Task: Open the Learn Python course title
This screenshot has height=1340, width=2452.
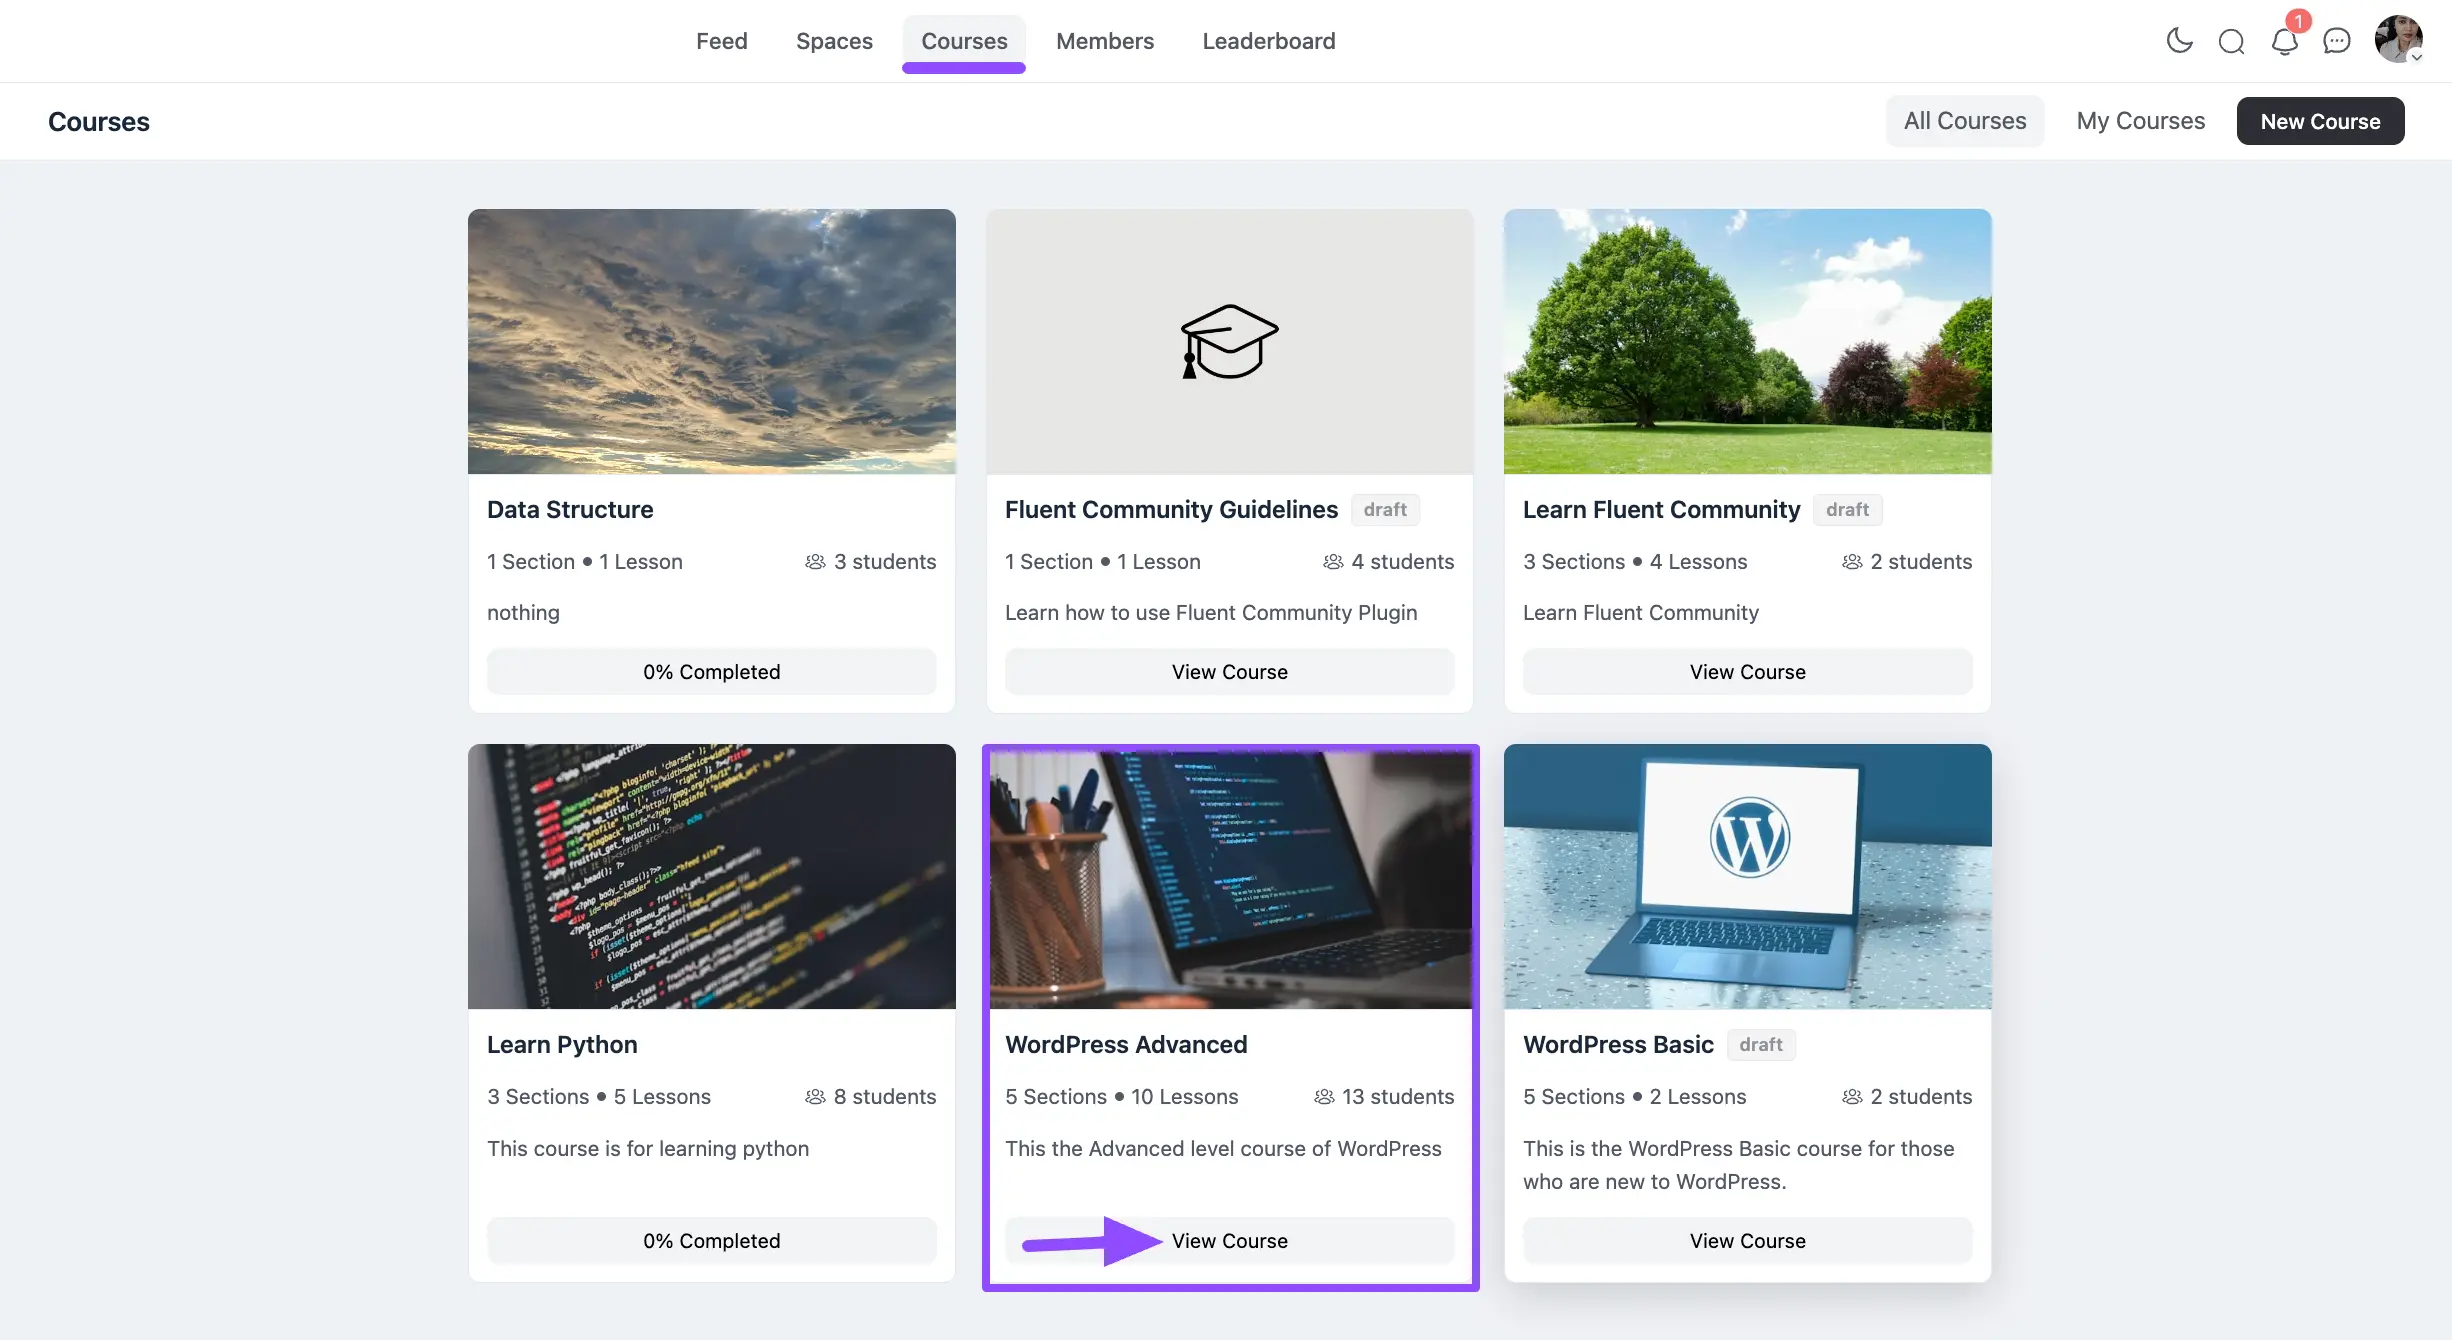Action: (x=562, y=1045)
